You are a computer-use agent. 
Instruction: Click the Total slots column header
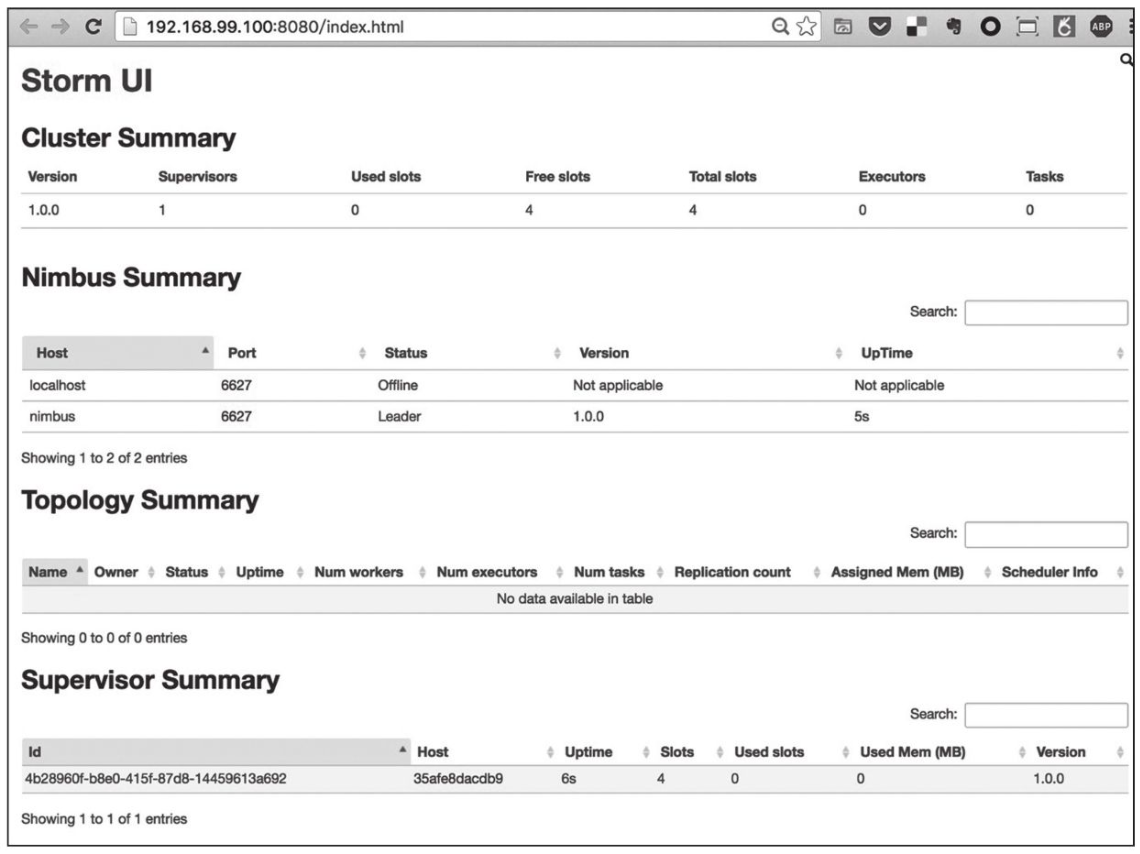[x=723, y=177]
